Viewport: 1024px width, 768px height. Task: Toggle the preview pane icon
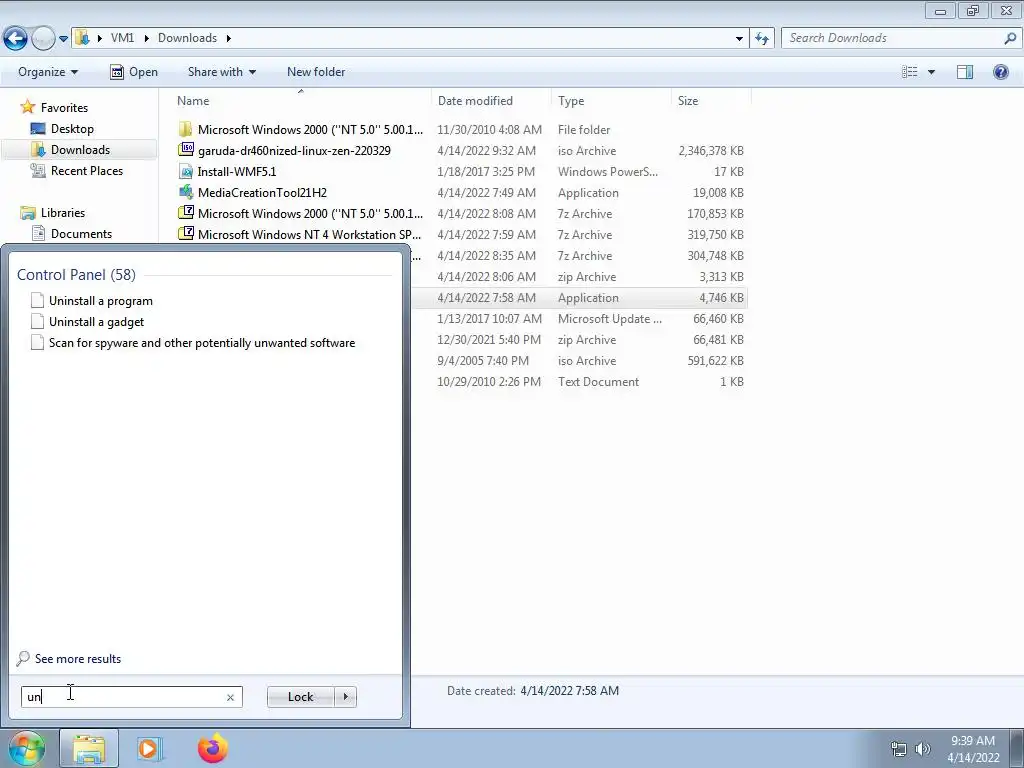[965, 72]
